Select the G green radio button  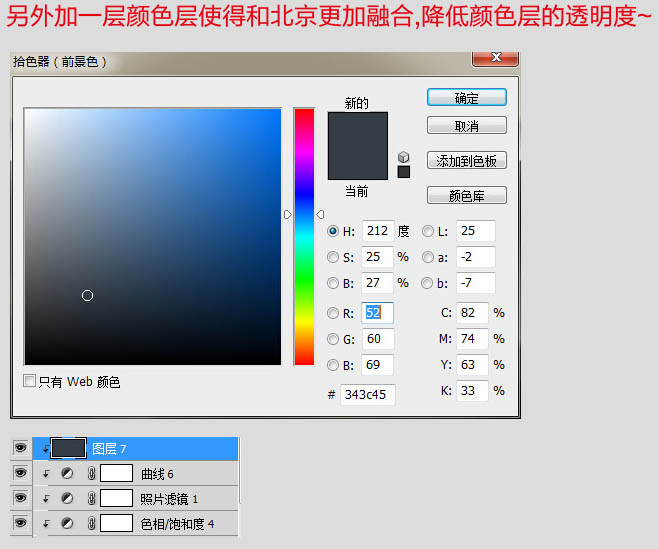[x=333, y=339]
